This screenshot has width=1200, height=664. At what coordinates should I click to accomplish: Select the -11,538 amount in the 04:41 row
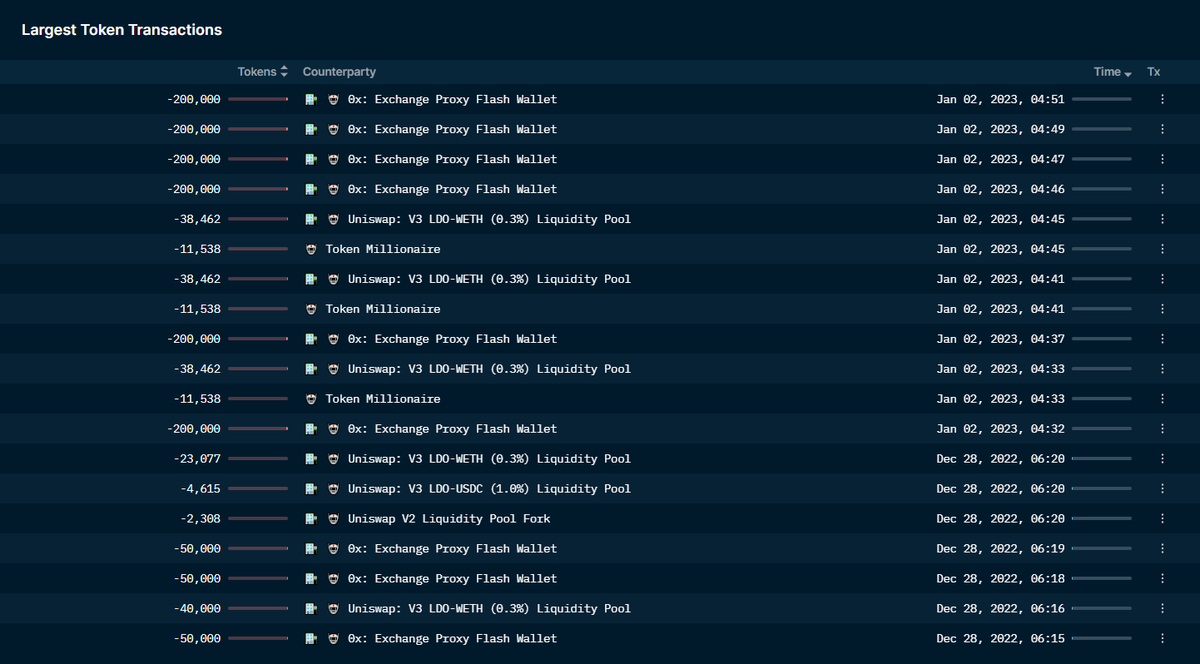(x=197, y=309)
